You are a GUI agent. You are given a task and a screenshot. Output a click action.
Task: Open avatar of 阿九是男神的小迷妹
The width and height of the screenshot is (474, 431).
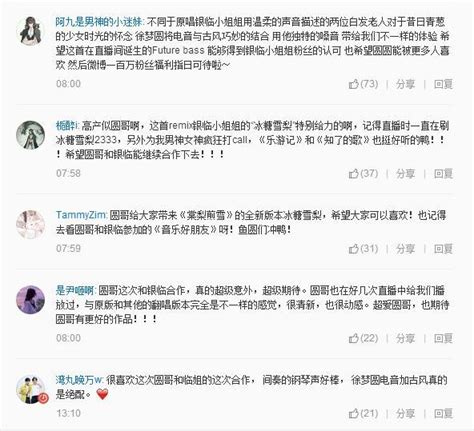point(30,30)
